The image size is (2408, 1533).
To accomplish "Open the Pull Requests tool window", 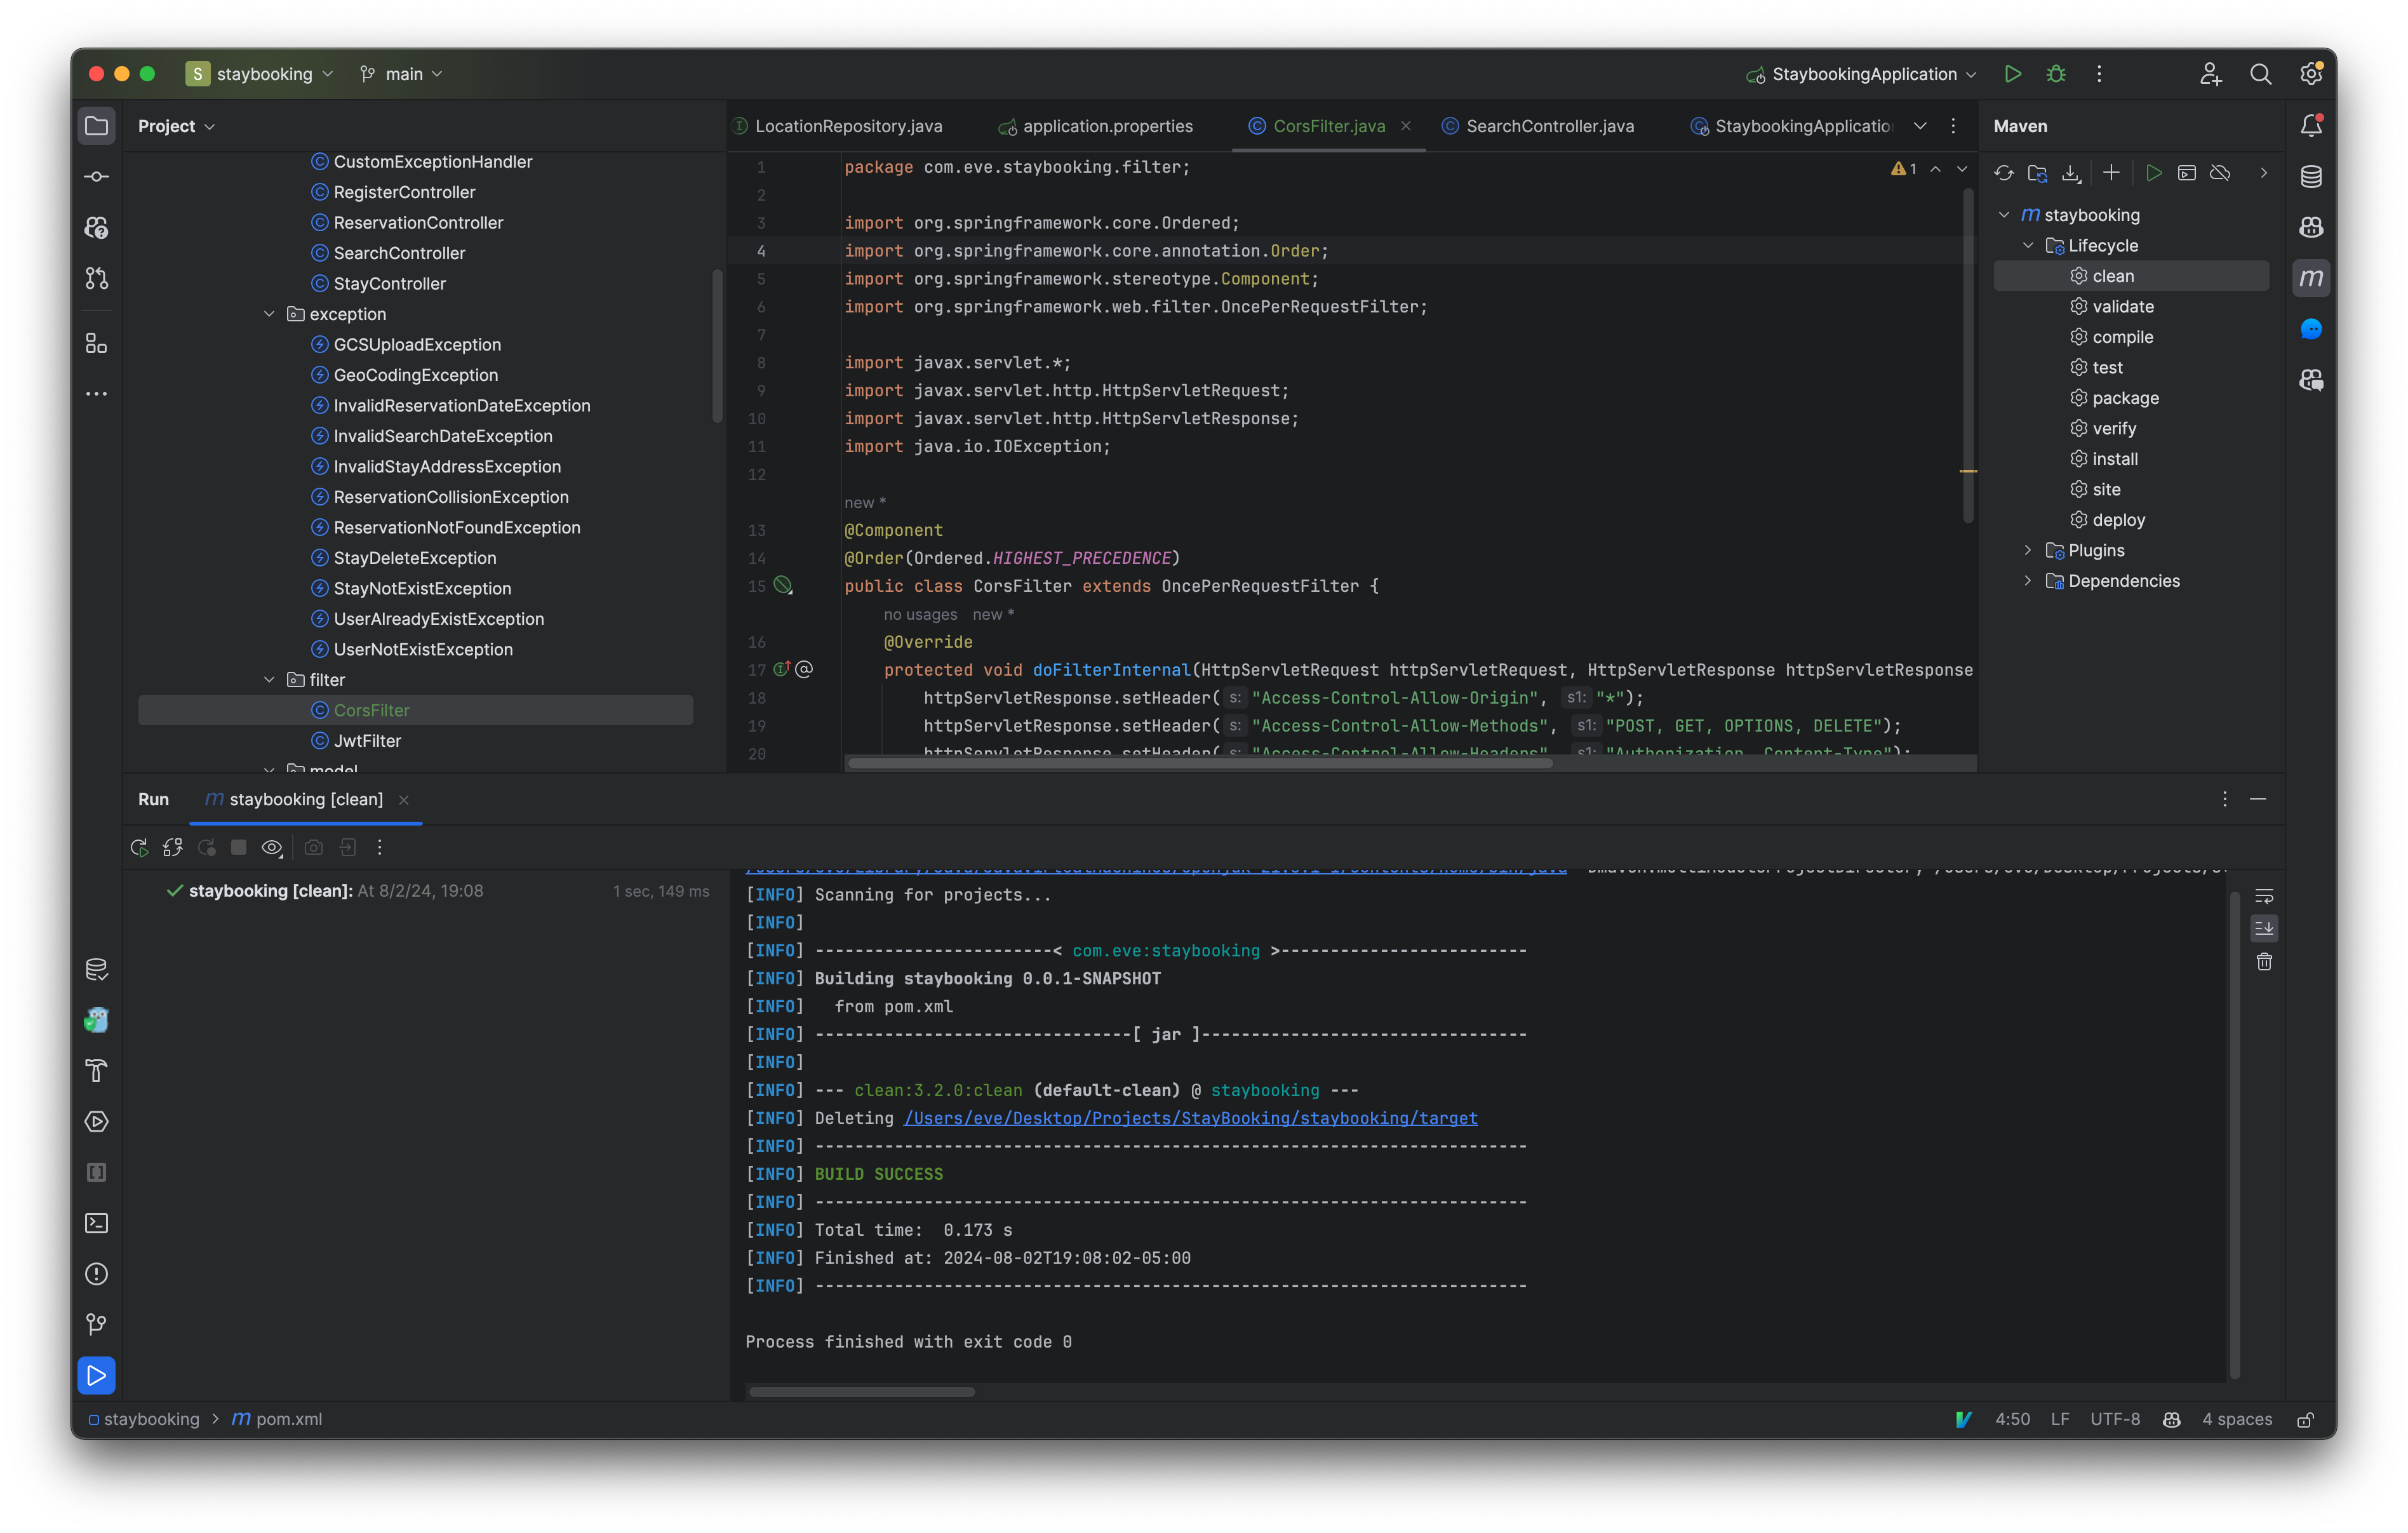I will point(96,278).
